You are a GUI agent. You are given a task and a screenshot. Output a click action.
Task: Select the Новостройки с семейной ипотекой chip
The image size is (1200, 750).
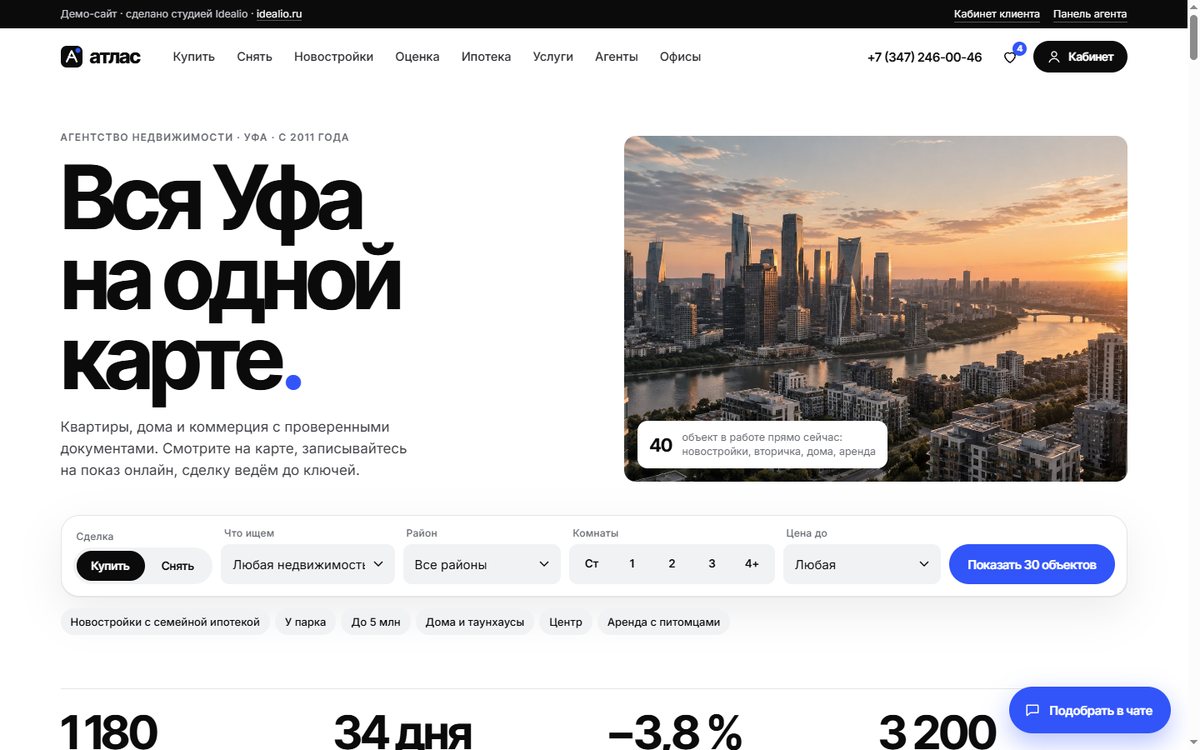165,622
